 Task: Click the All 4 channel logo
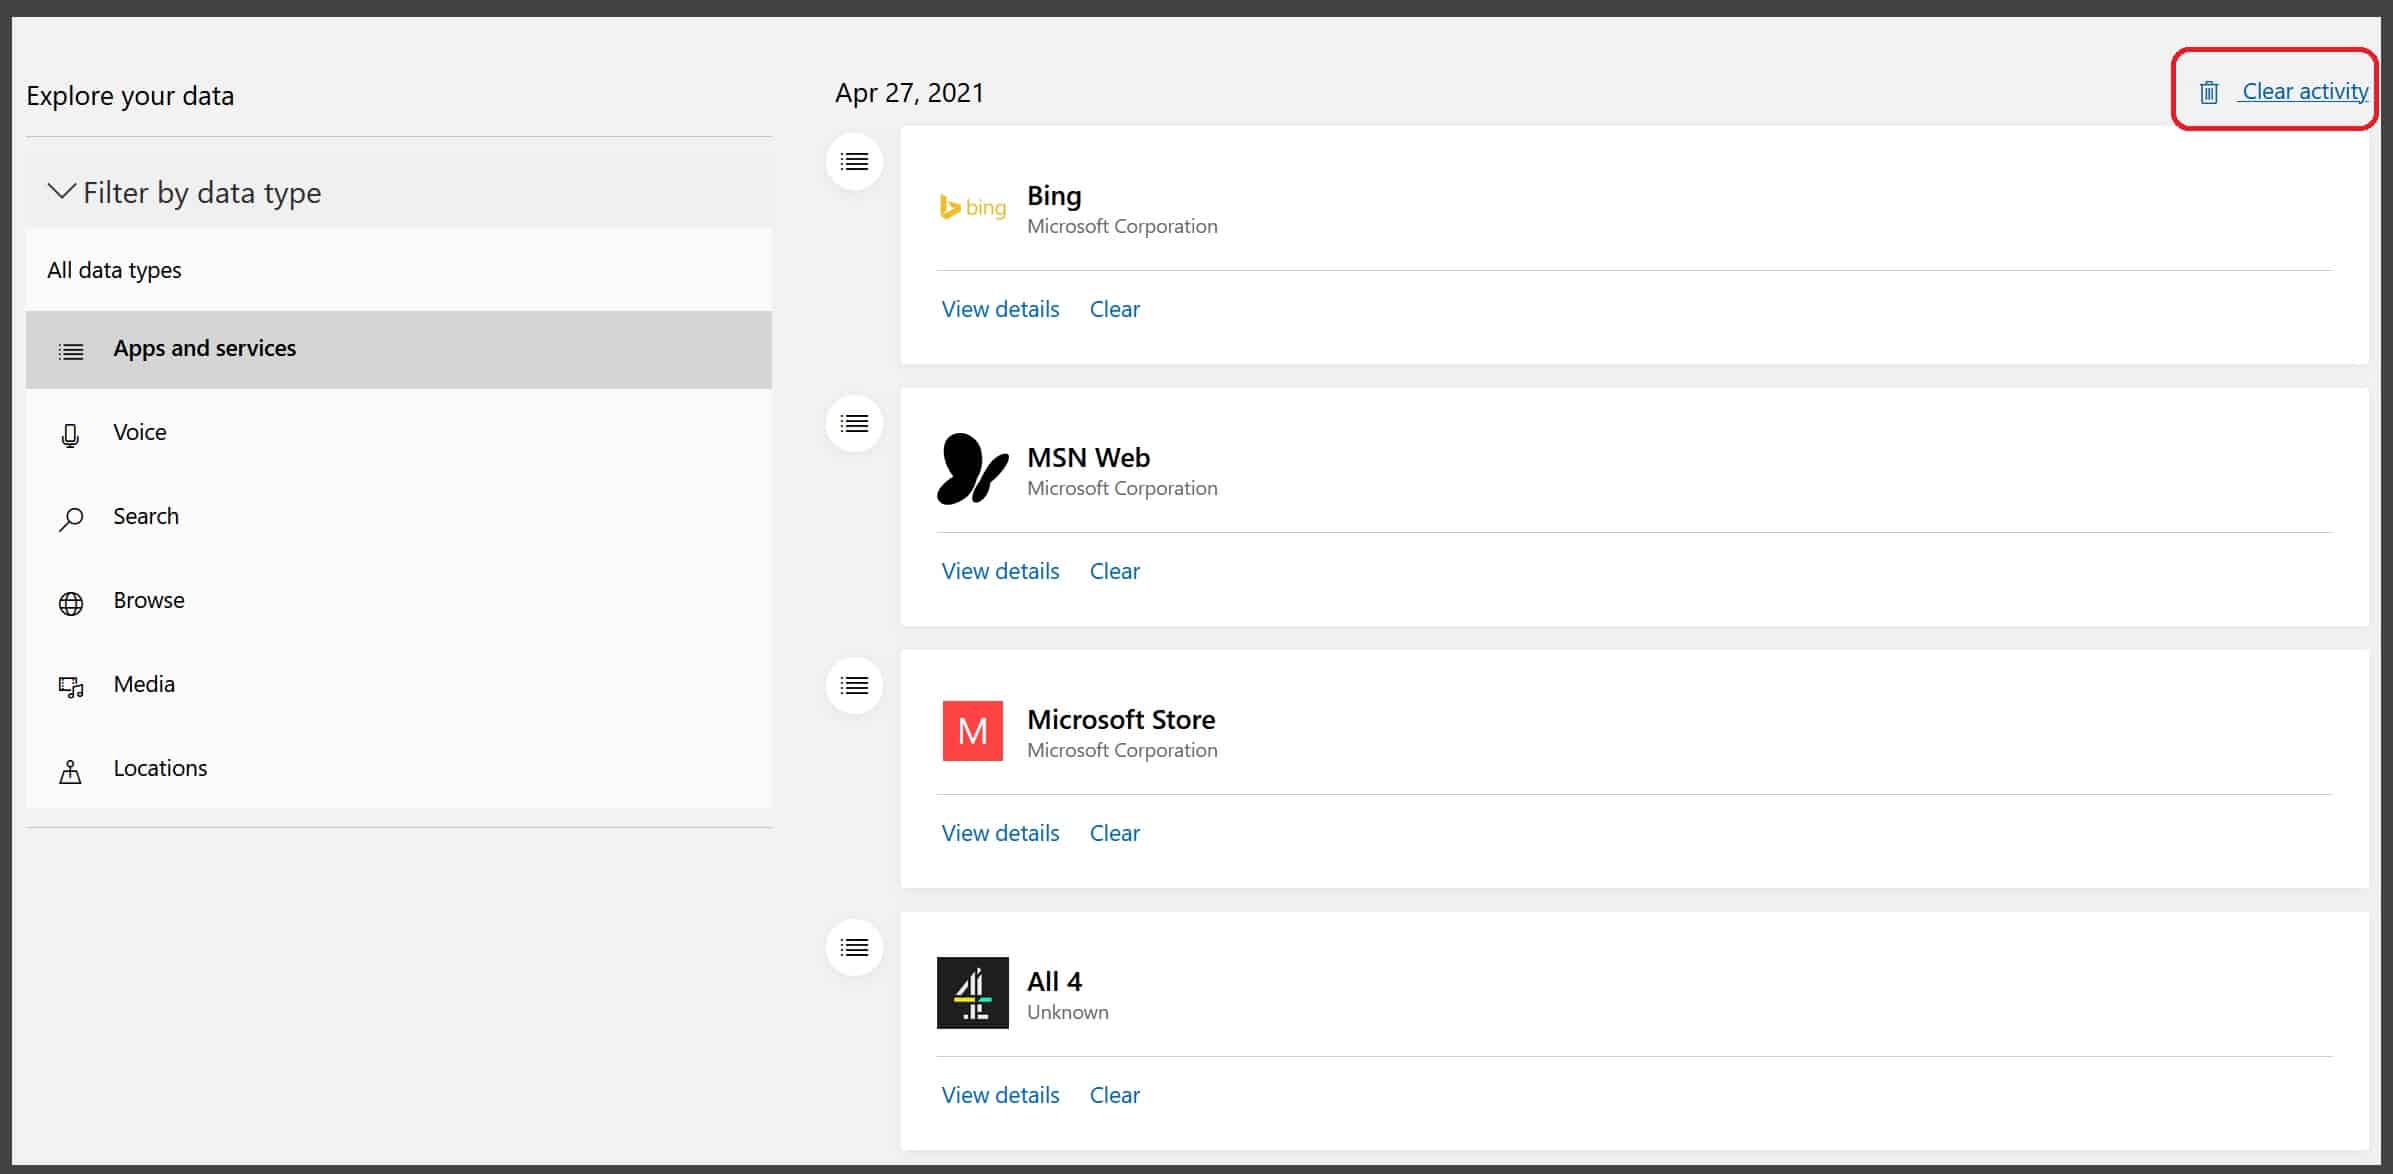click(x=972, y=992)
